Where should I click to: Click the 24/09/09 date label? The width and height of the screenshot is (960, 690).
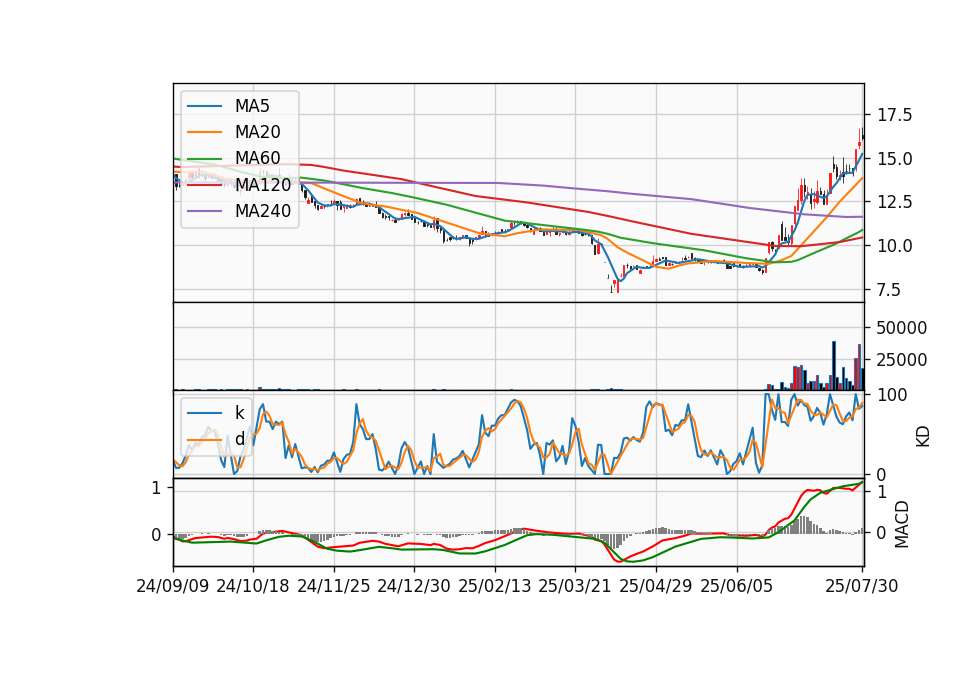173,586
